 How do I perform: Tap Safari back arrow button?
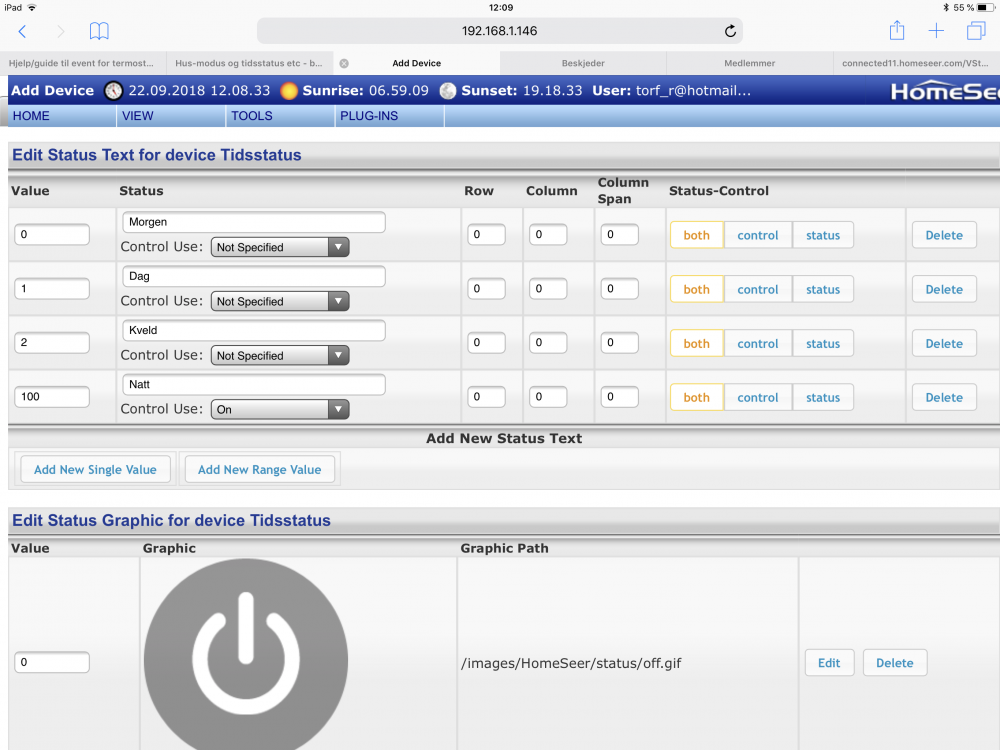(x=22, y=31)
